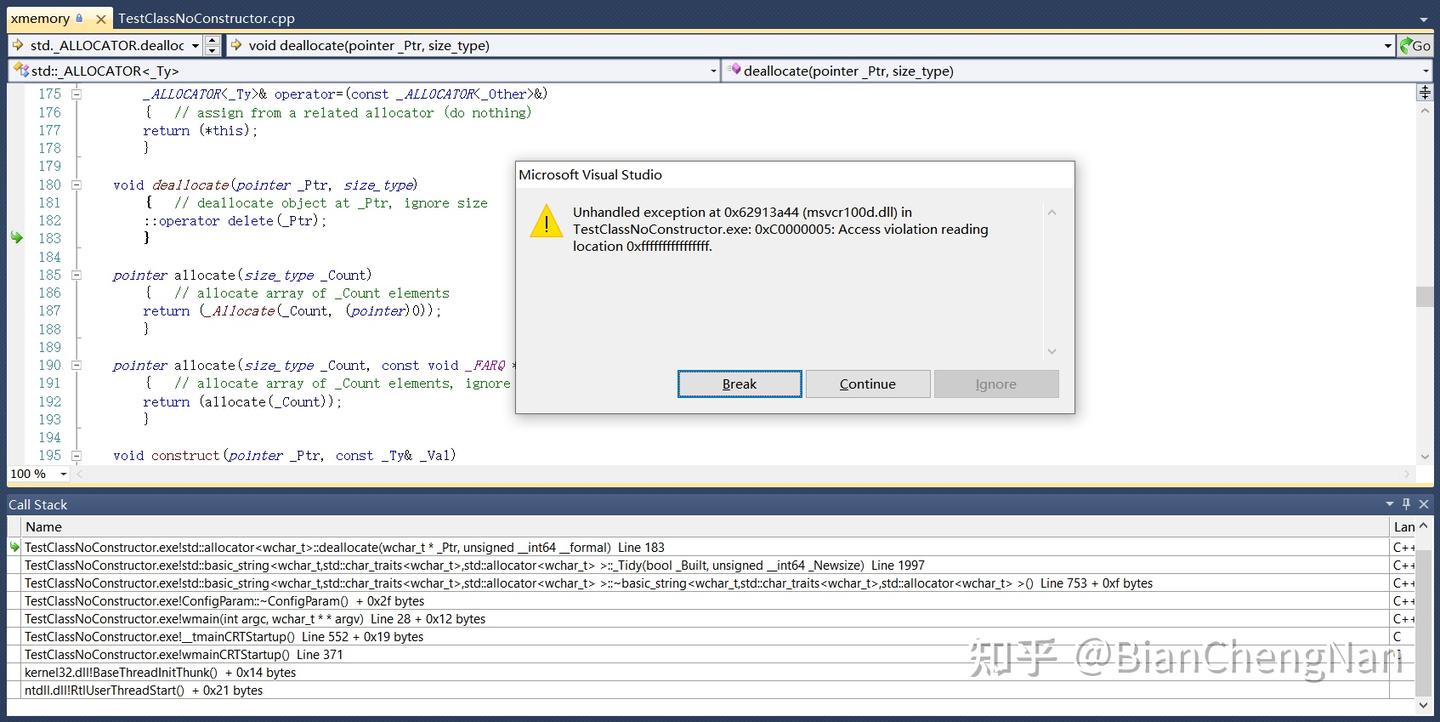Close the xmemory tab
This screenshot has width=1440, height=722.
click(x=100, y=18)
